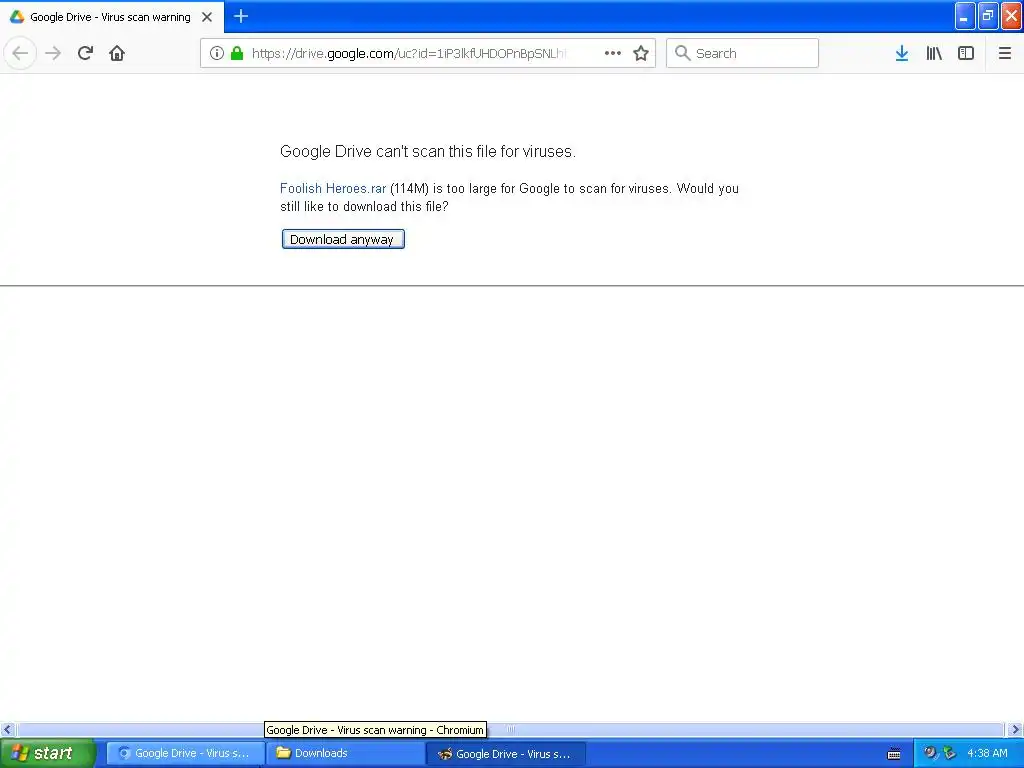This screenshot has width=1024, height=768.
Task: Minimize the Firefox window
Action: coord(965,16)
